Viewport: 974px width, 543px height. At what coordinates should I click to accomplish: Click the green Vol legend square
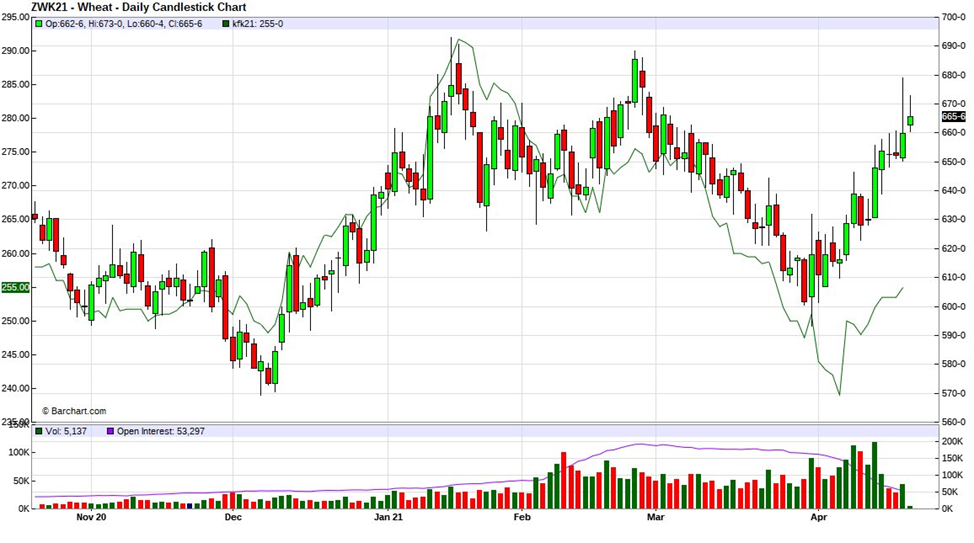39,431
